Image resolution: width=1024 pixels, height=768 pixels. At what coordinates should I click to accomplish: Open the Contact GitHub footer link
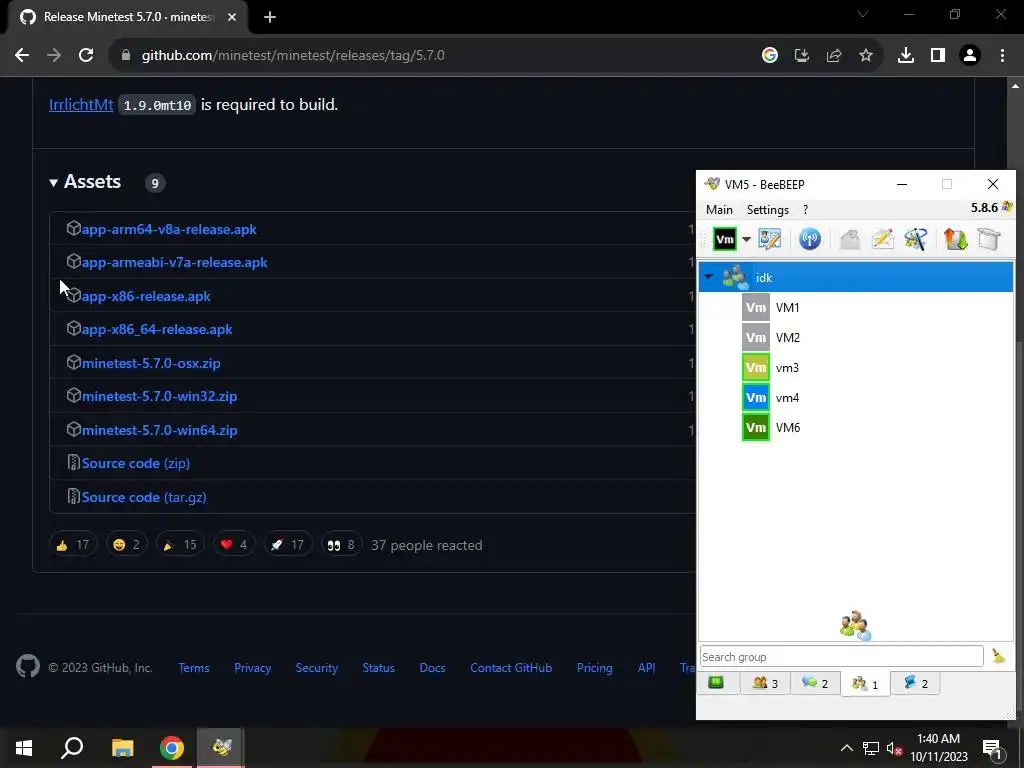(511, 668)
